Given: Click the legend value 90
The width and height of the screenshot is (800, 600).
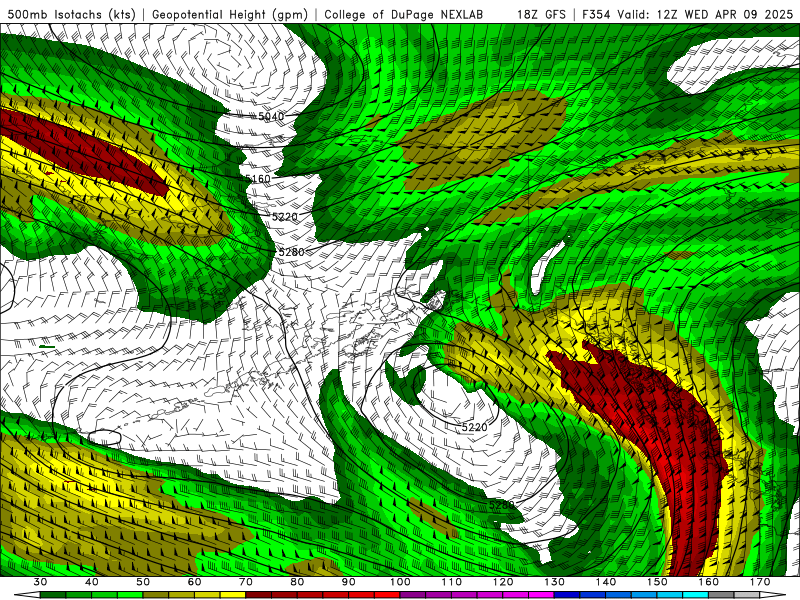Looking at the screenshot, I should click(349, 582).
